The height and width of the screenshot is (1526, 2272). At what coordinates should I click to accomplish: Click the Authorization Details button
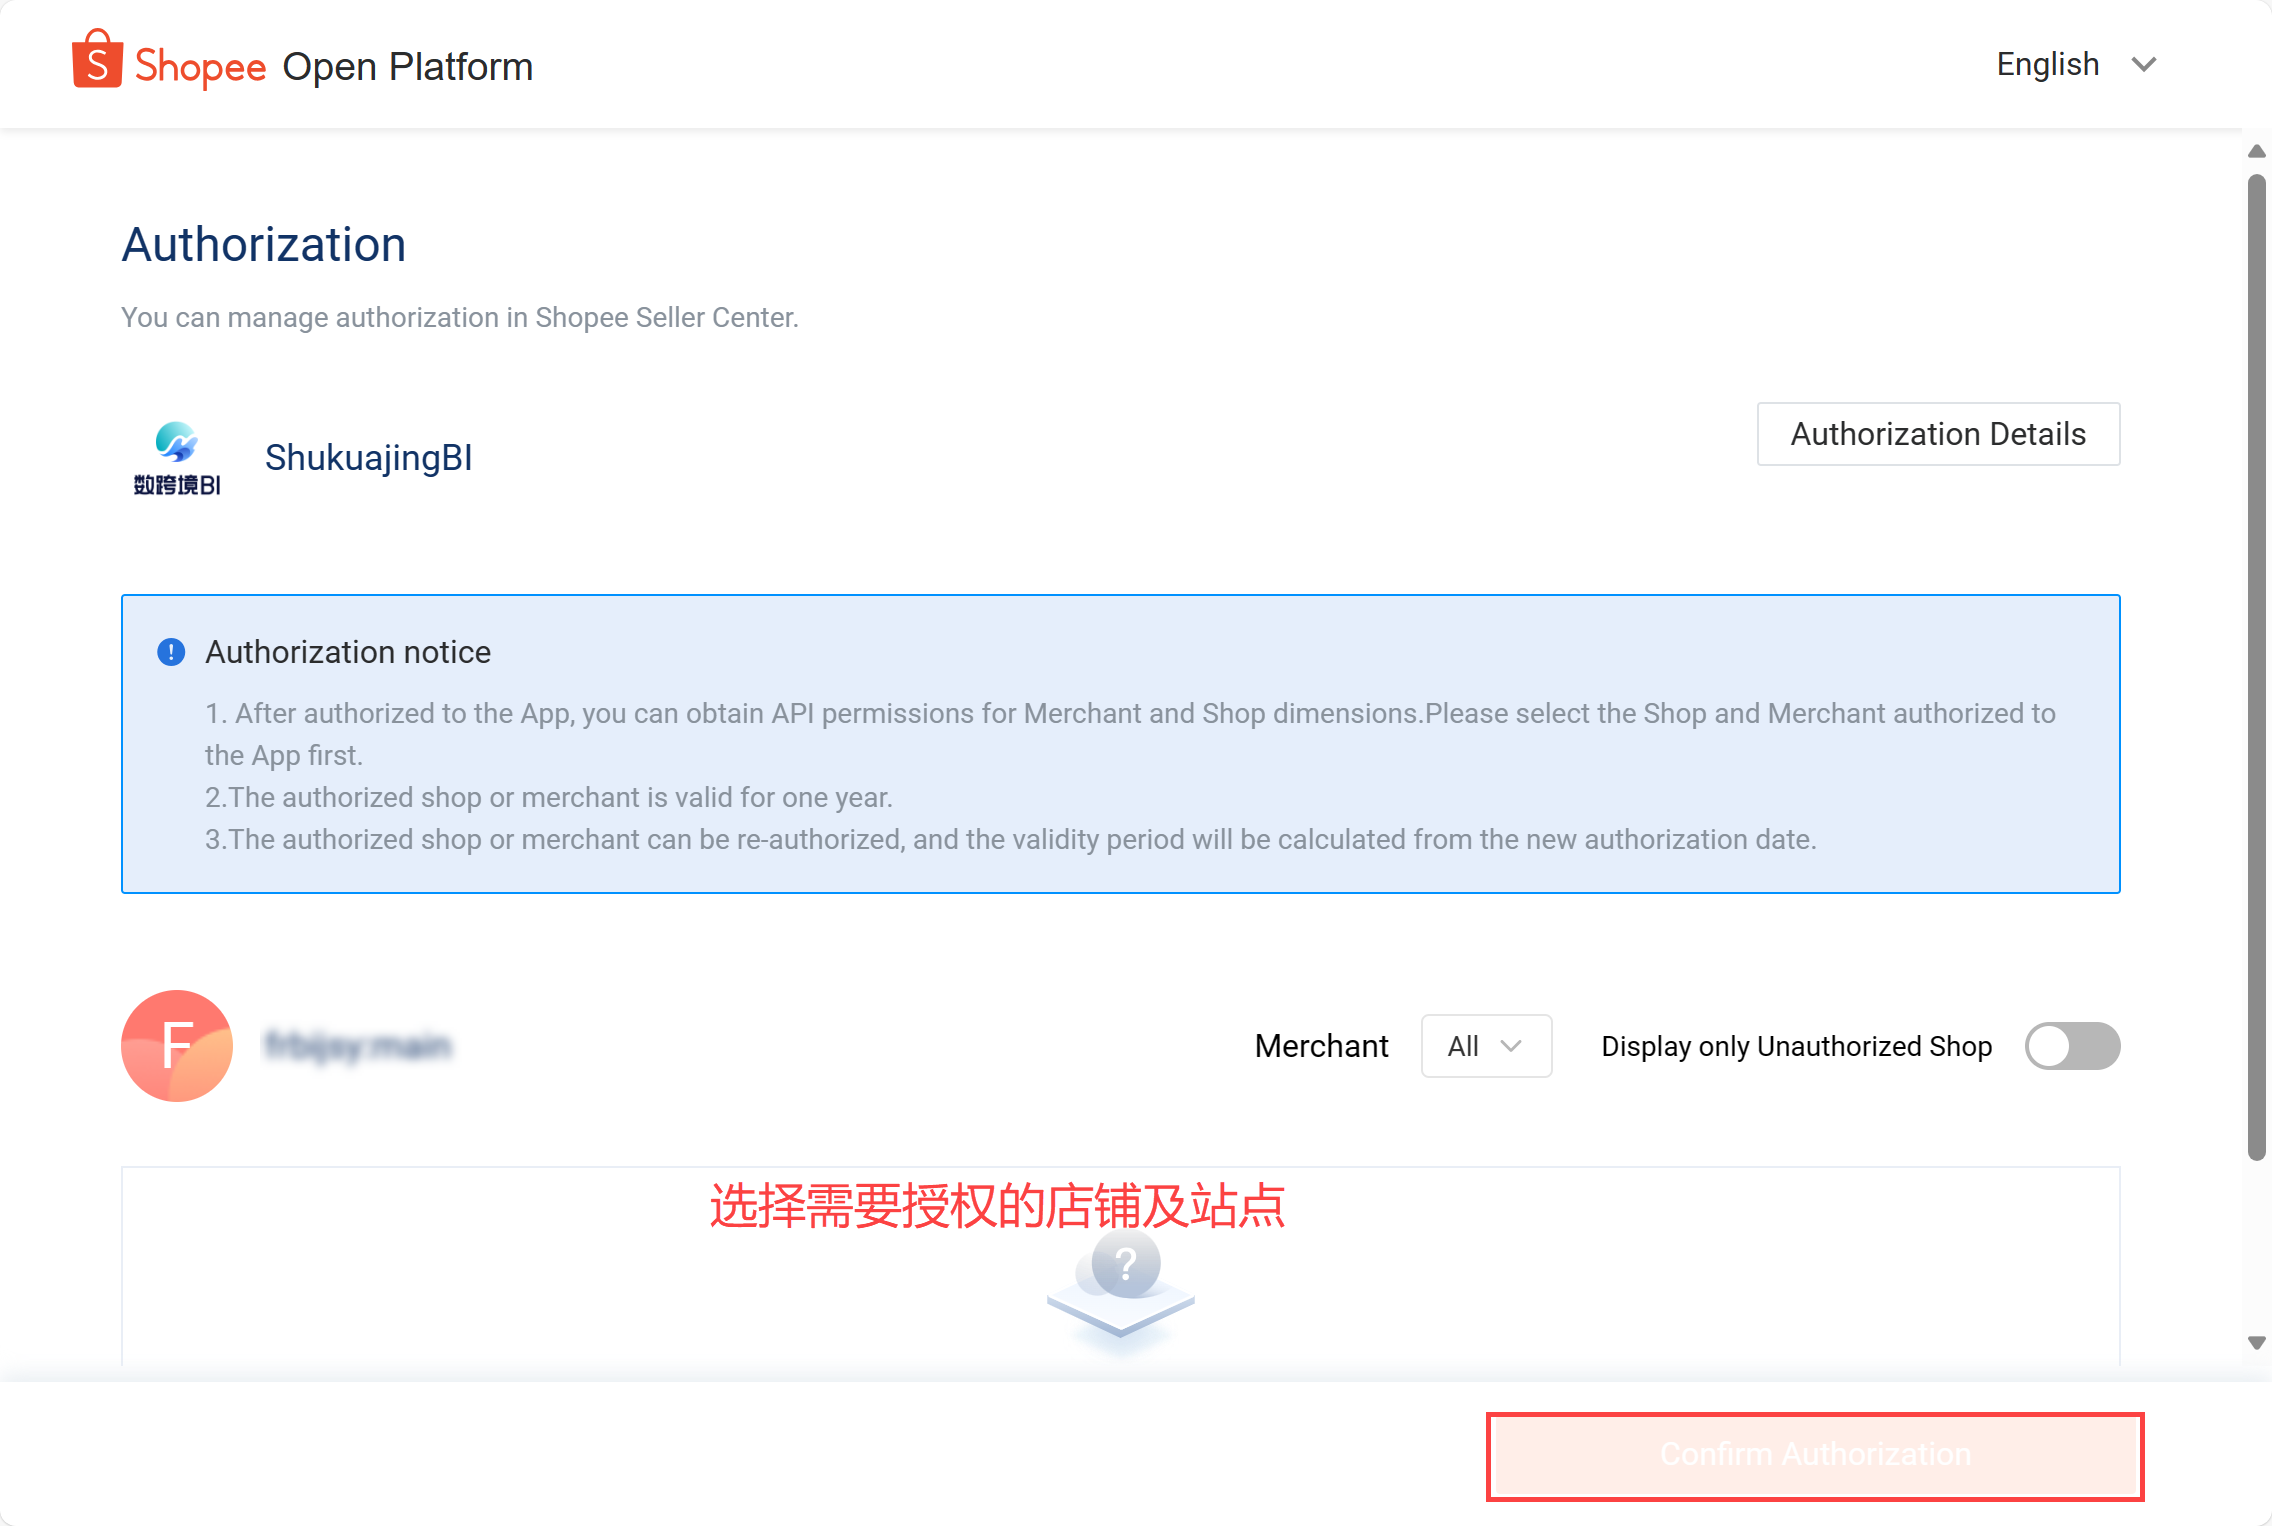(1937, 434)
